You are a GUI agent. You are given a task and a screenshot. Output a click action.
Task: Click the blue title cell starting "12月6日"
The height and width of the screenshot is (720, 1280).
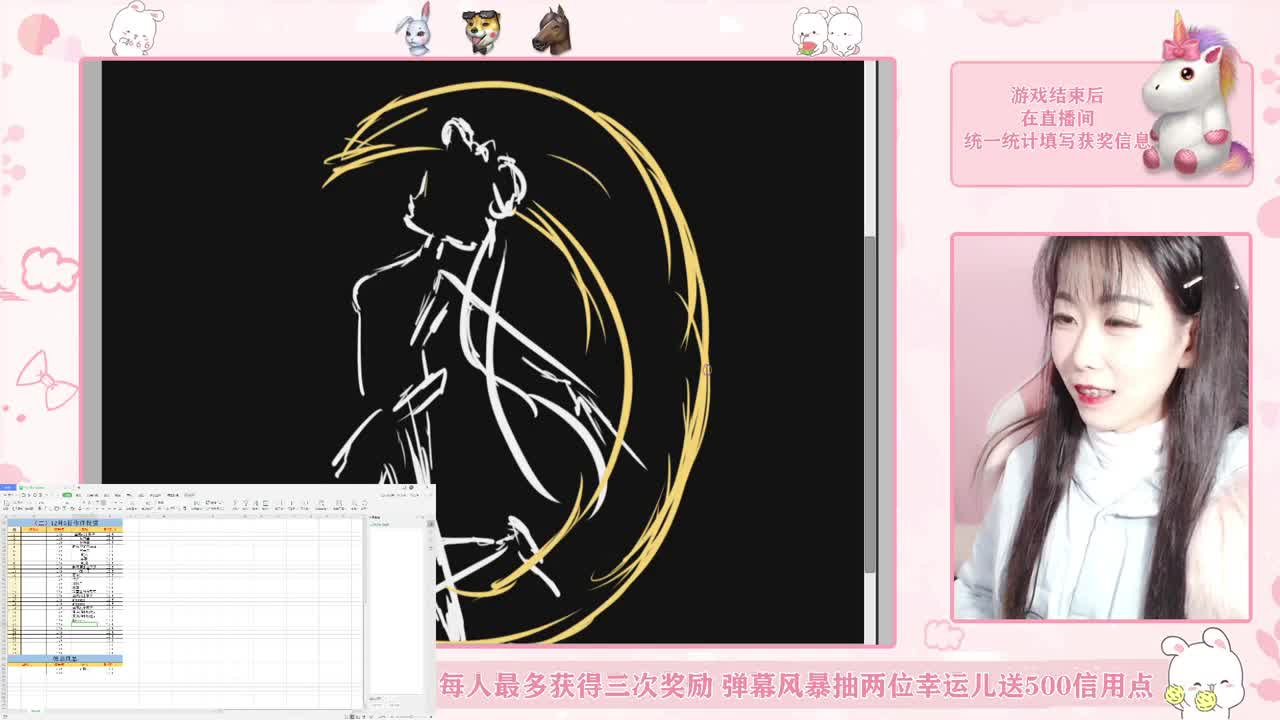65,523
